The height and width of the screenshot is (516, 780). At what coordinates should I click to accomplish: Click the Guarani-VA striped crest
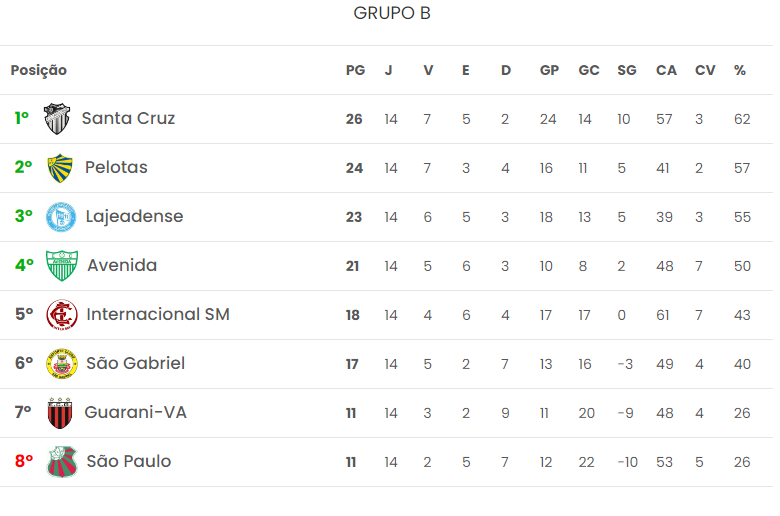click(60, 413)
